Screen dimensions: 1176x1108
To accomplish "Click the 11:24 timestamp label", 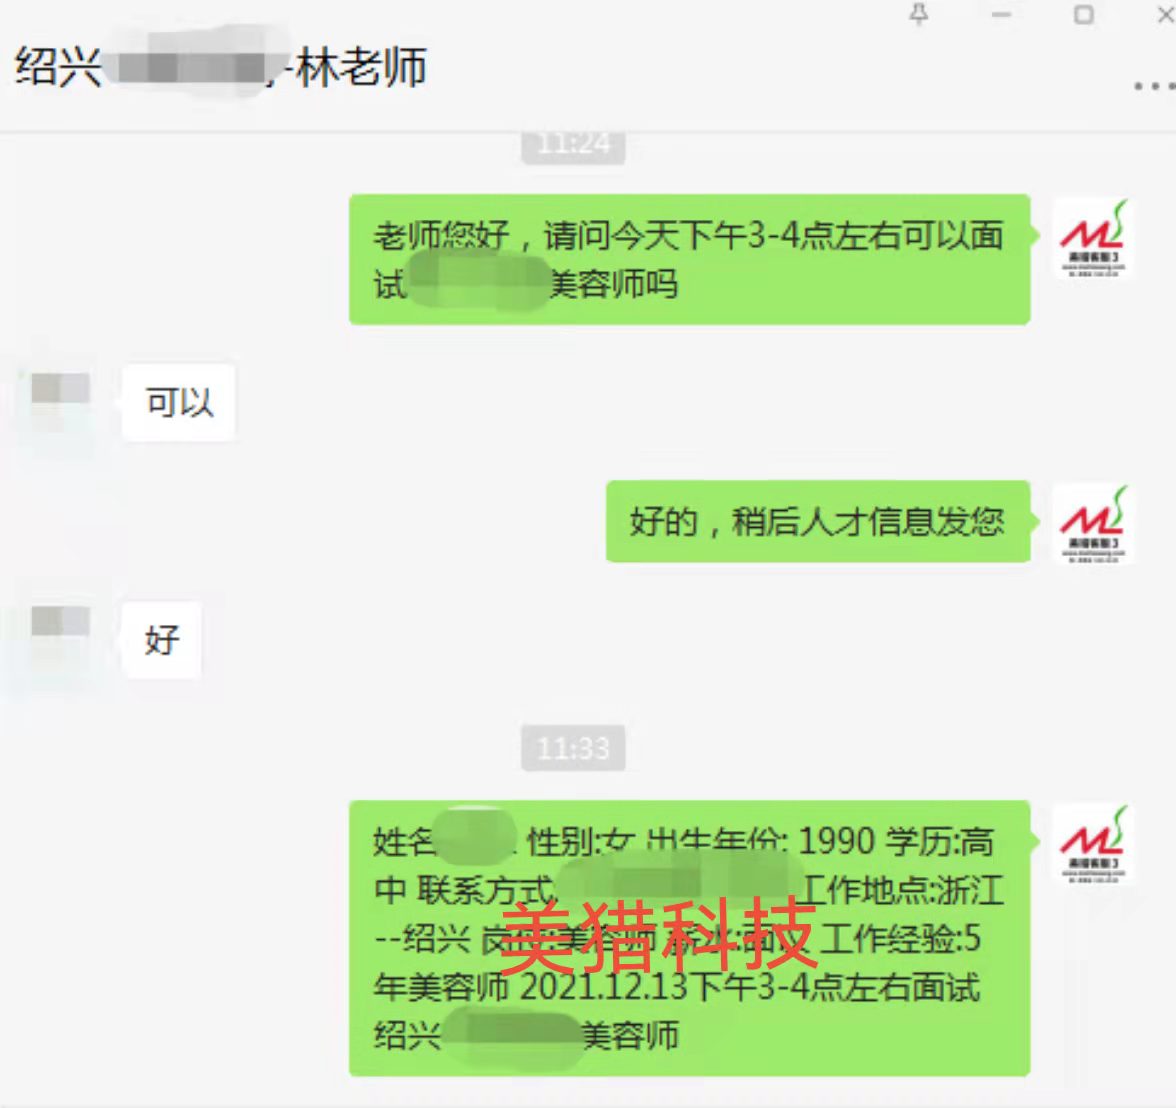I will (x=573, y=146).
